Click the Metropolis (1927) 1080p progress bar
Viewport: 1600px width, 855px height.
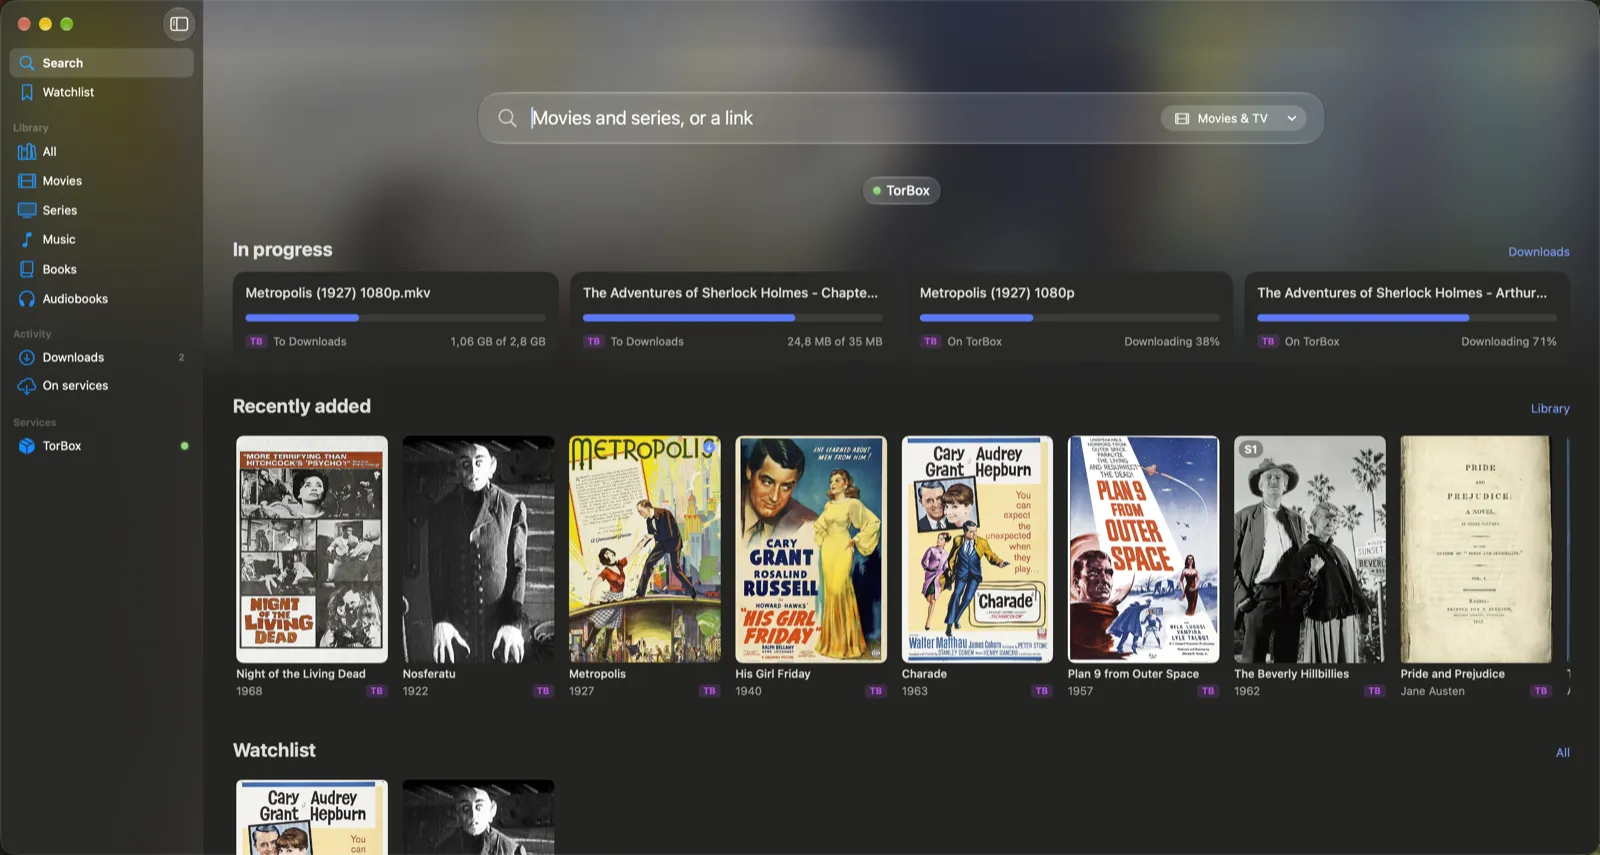tap(1070, 318)
